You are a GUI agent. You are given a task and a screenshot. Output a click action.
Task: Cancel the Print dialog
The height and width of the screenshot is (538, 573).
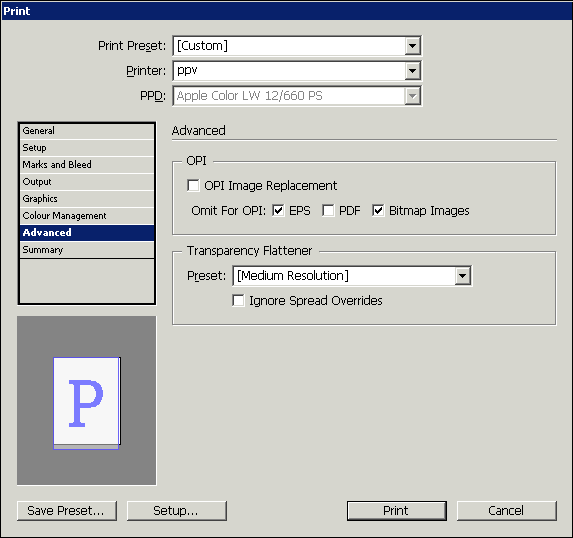pos(507,511)
